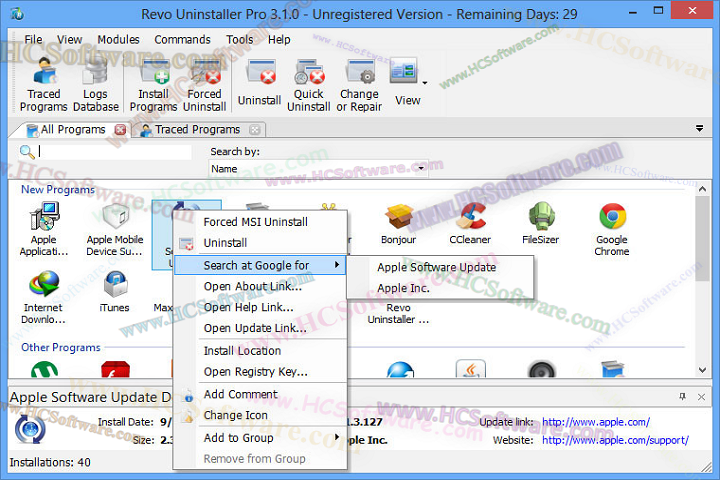Choose Install Location in context menu
This screenshot has height=480, width=720.
coord(260,350)
